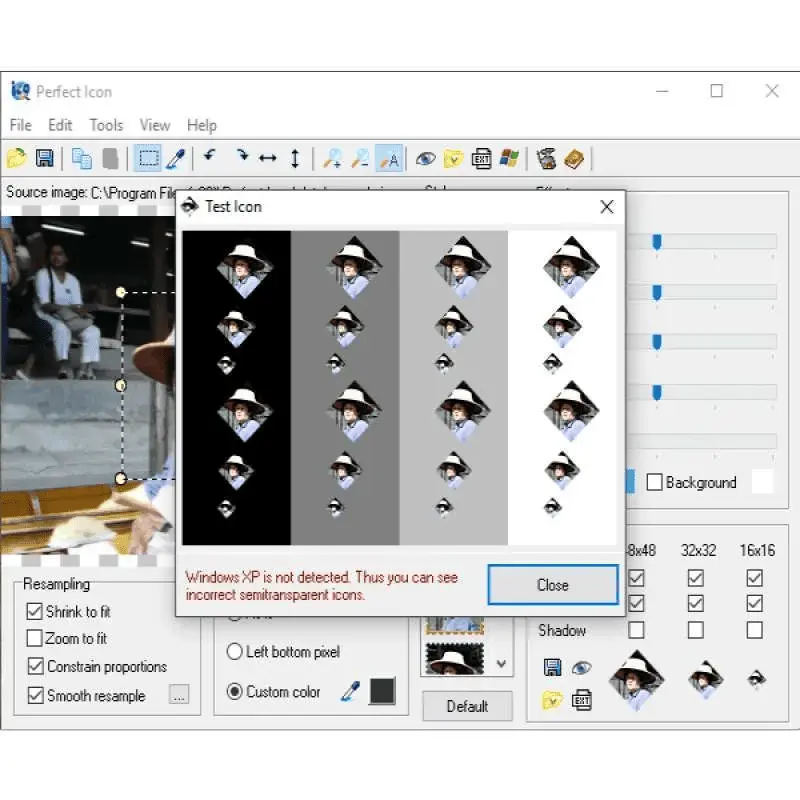Tick the Shadow checkbox under 32x32
This screenshot has width=800, height=800.
[695, 630]
